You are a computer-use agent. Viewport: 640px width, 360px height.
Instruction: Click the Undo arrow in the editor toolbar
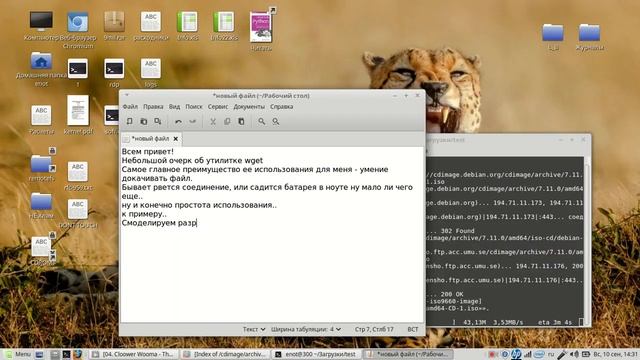[x=178, y=121]
